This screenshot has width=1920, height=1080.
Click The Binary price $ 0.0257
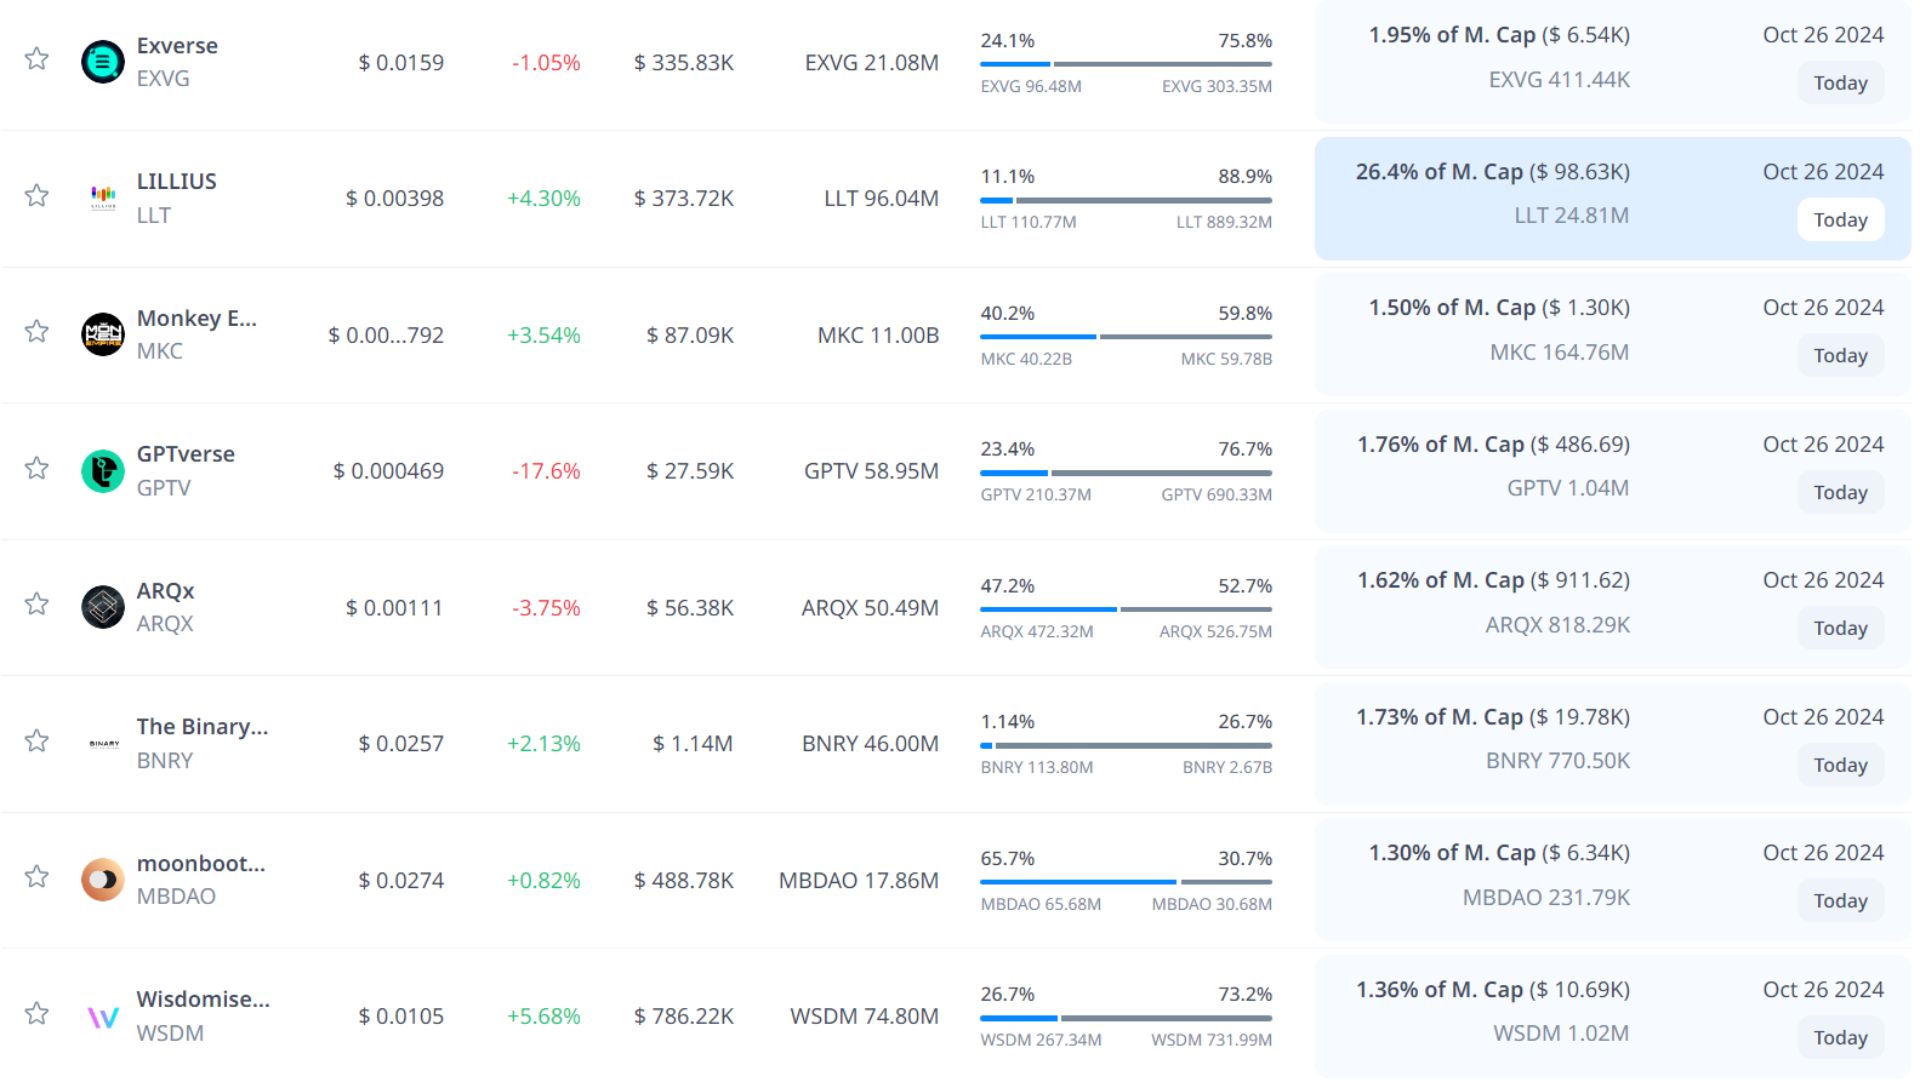(x=400, y=744)
